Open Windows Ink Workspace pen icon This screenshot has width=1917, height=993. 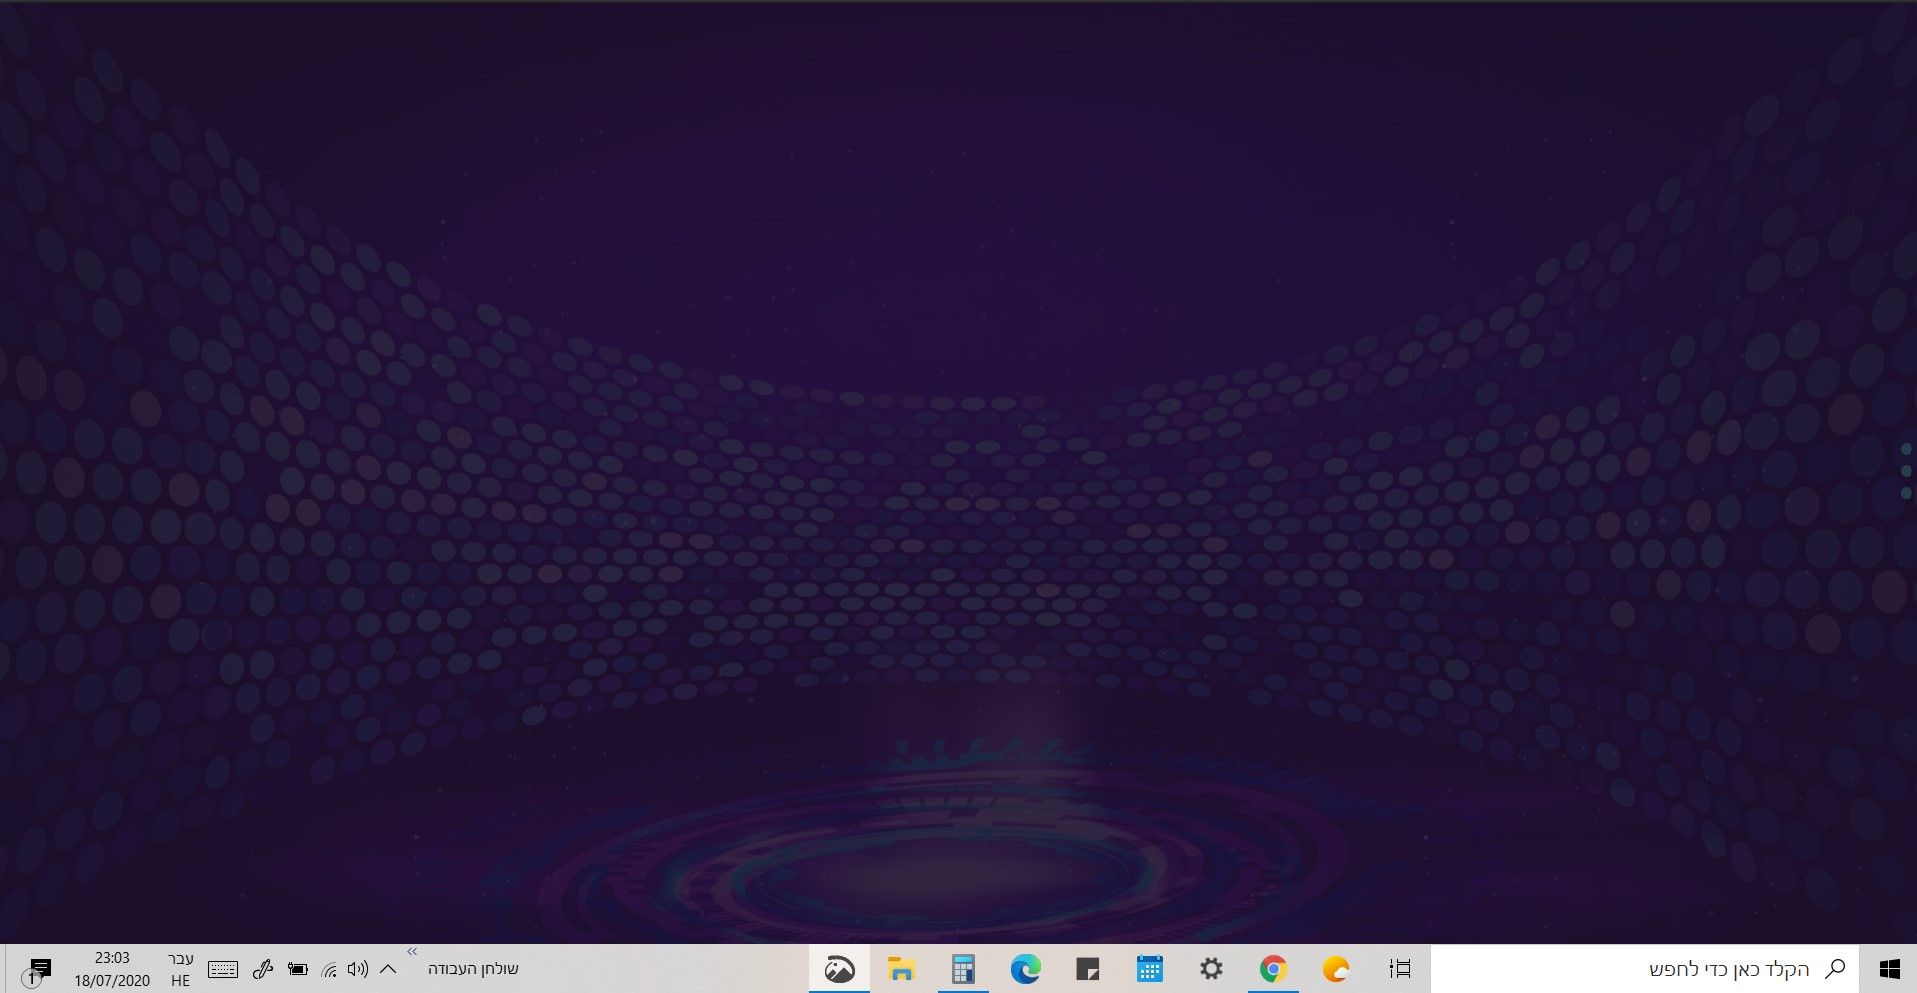(262, 968)
